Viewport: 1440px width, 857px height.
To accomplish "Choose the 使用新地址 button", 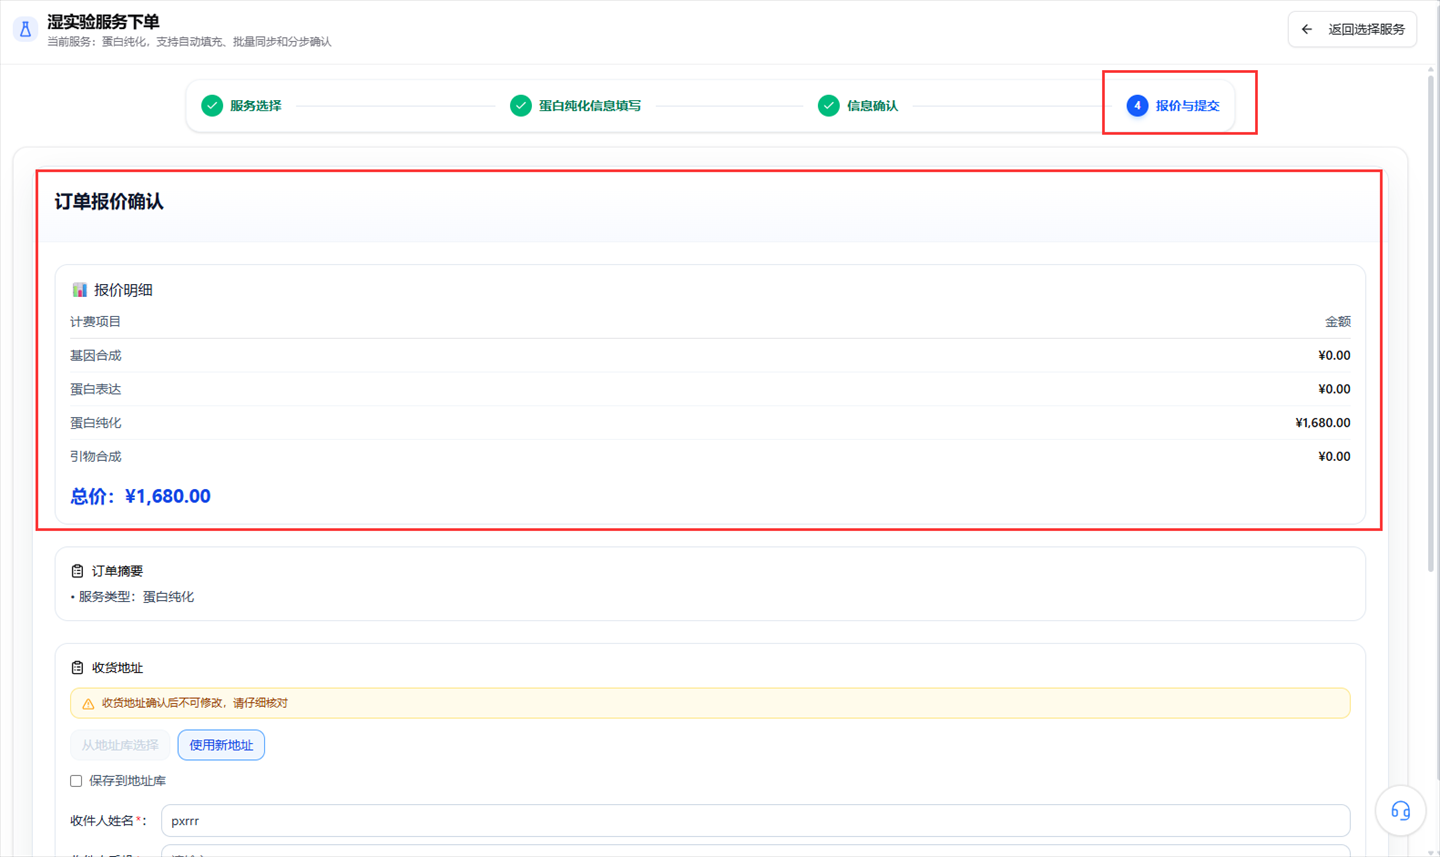I will point(221,745).
